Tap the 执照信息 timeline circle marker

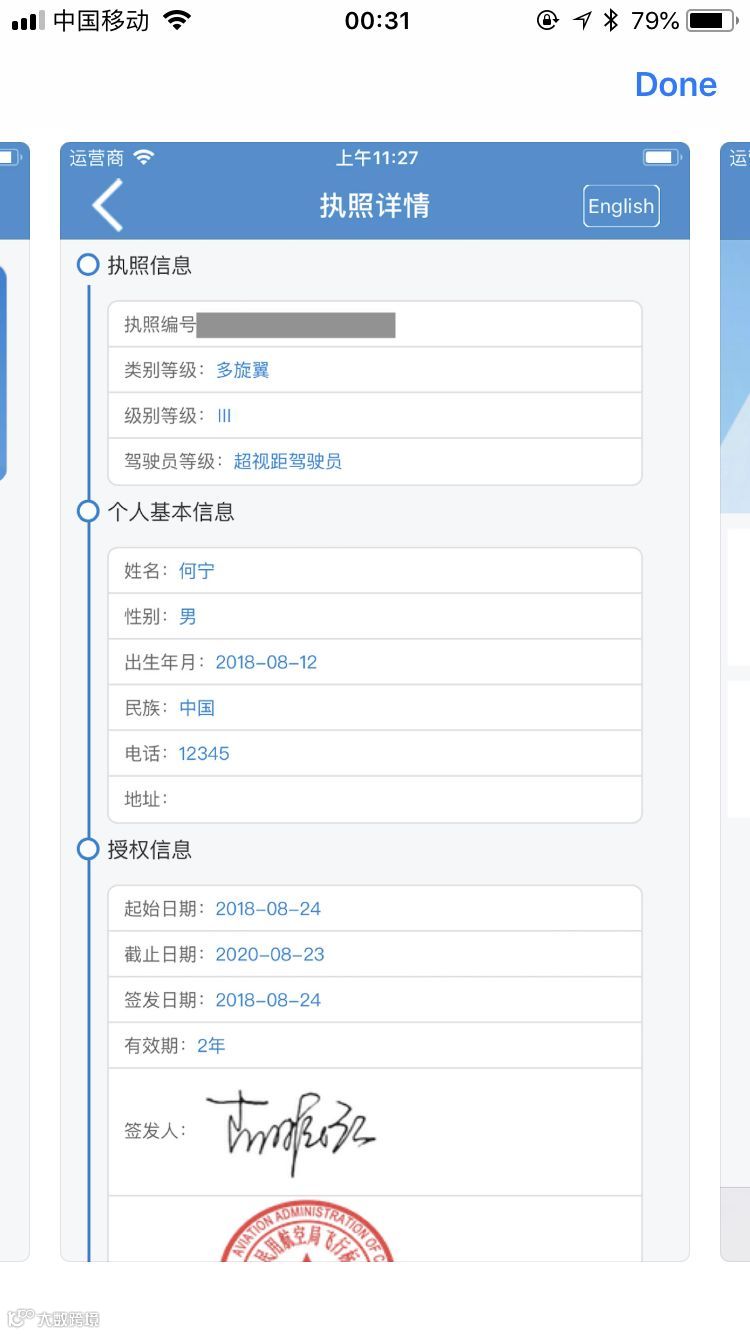pyautogui.click(x=88, y=266)
